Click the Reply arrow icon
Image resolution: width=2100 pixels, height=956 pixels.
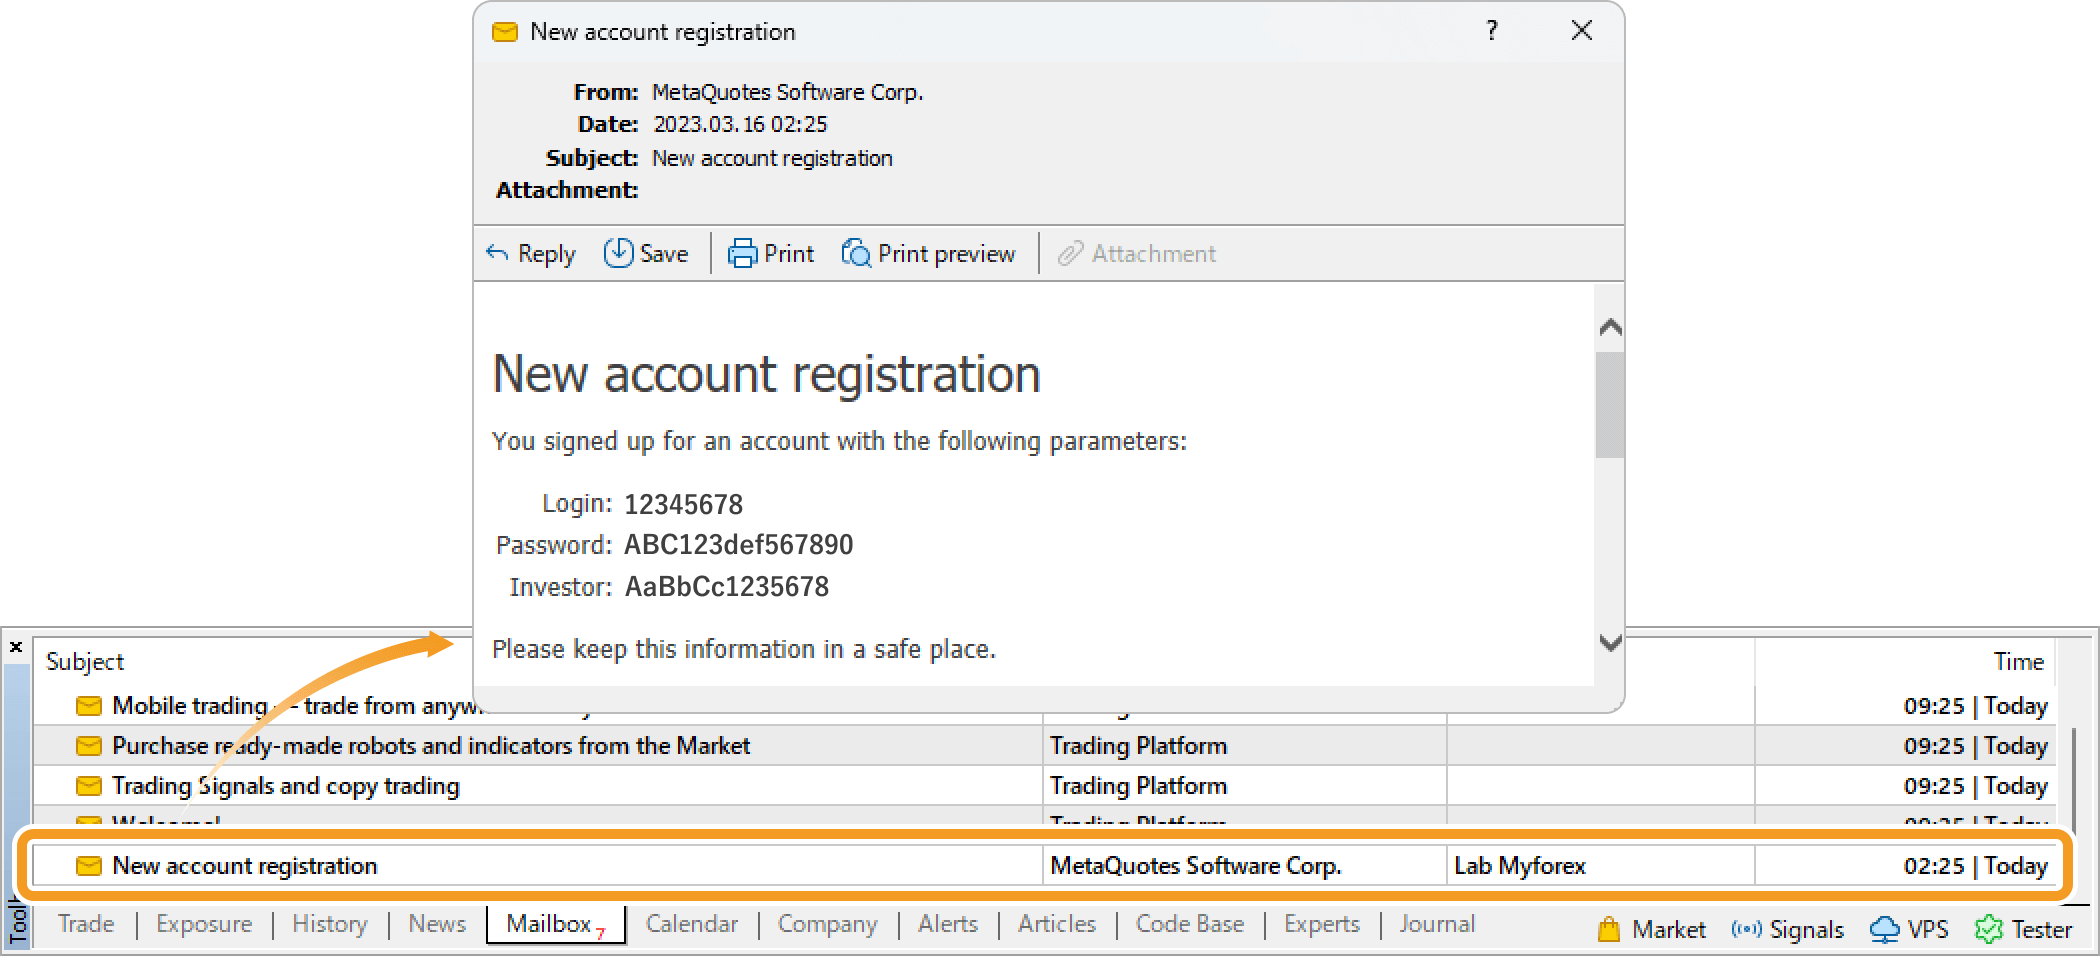[x=497, y=253]
